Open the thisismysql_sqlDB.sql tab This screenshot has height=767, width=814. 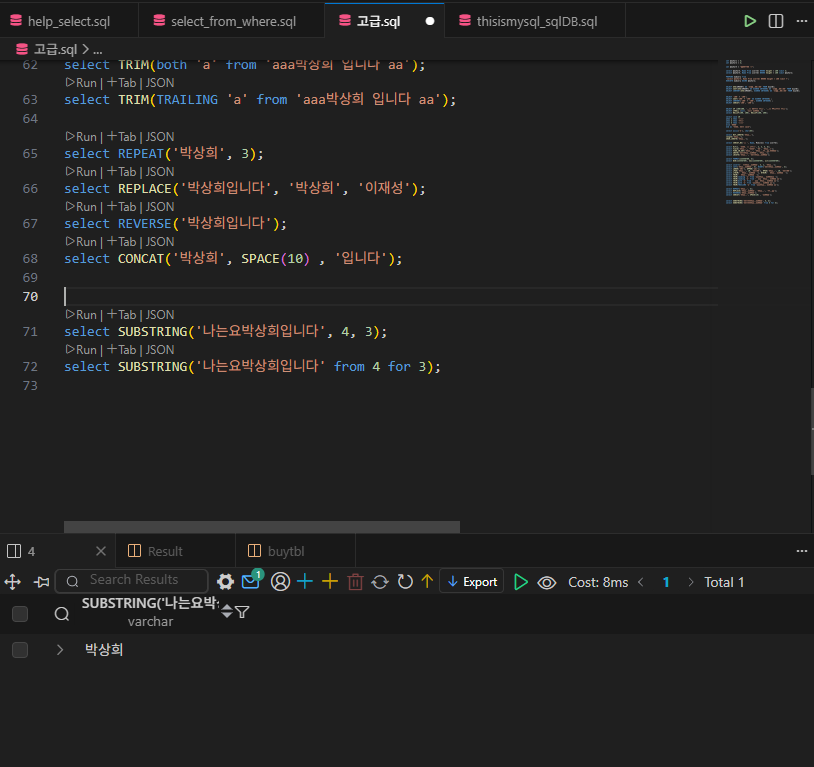(x=537, y=21)
